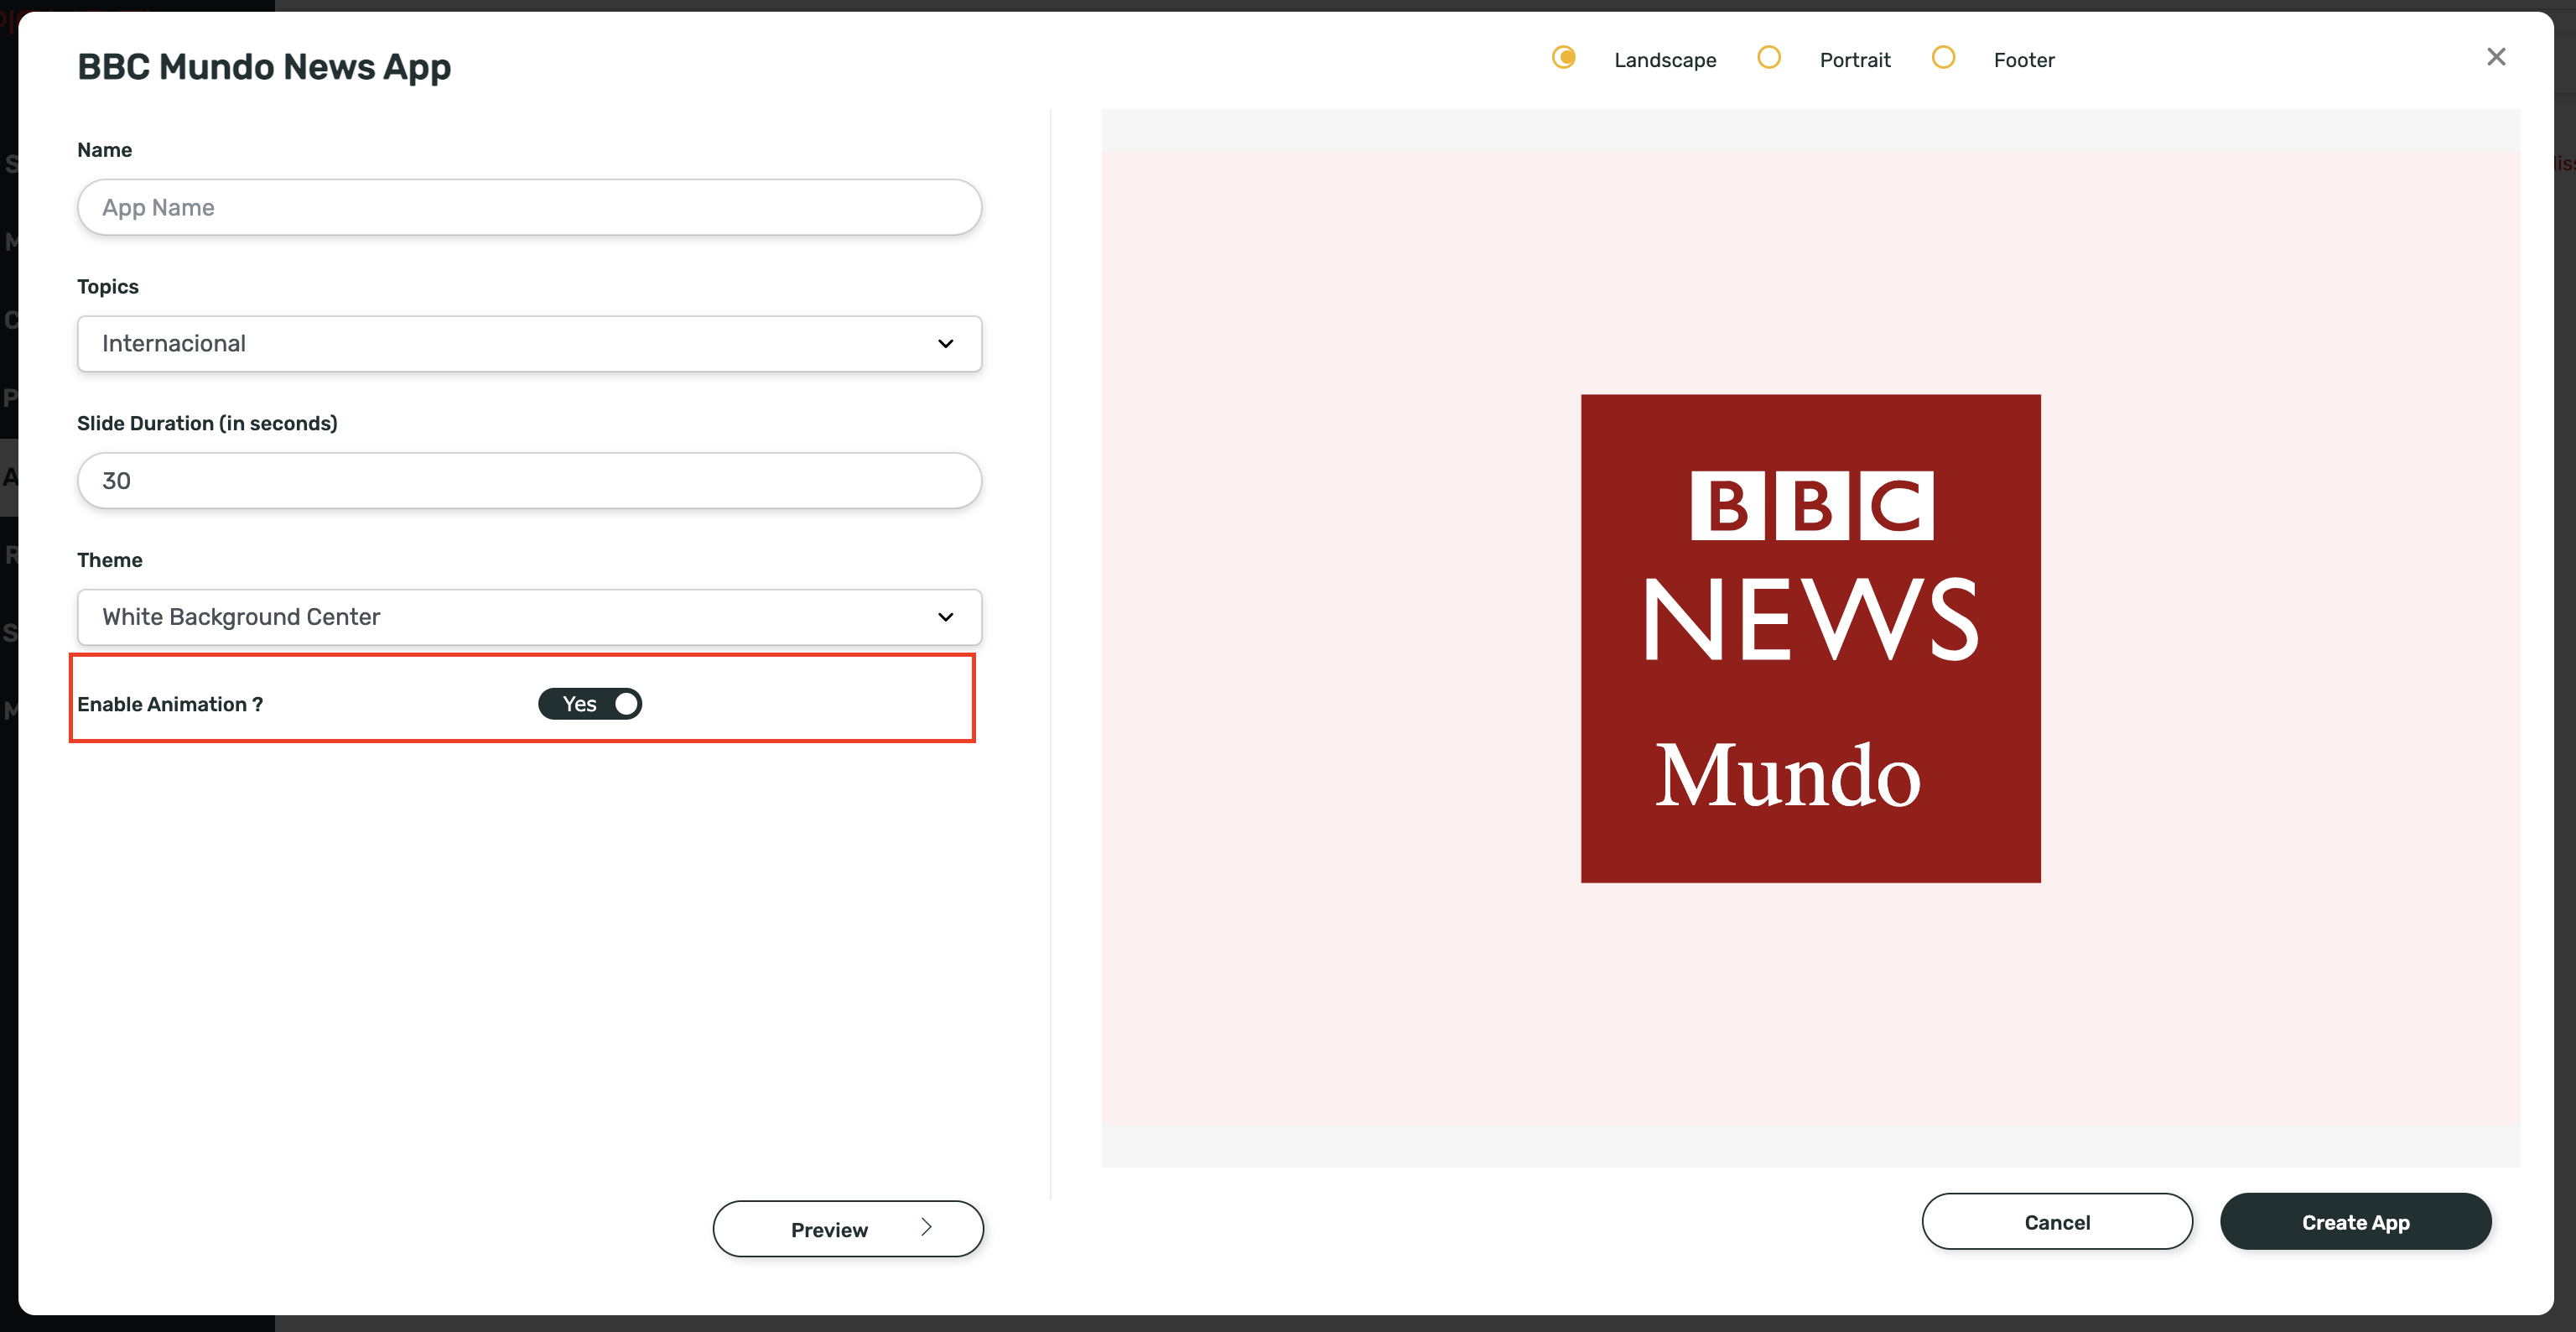Image resolution: width=2576 pixels, height=1332 pixels.
Task: Click the Preview button text
Action: [x=829, y=1230]
